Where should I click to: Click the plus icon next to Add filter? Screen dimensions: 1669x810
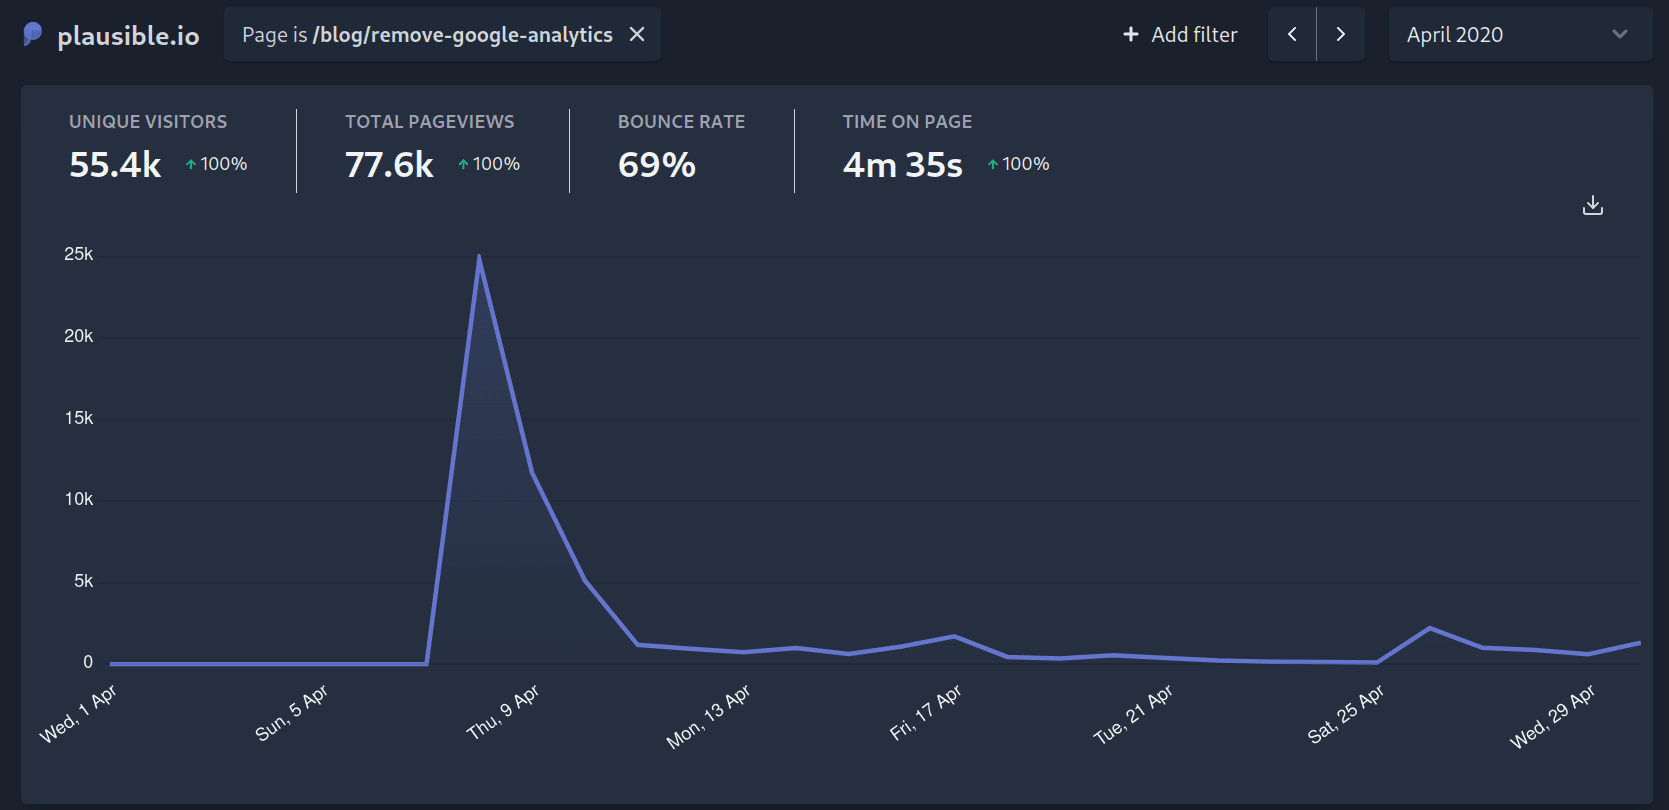click(1131, 34)
